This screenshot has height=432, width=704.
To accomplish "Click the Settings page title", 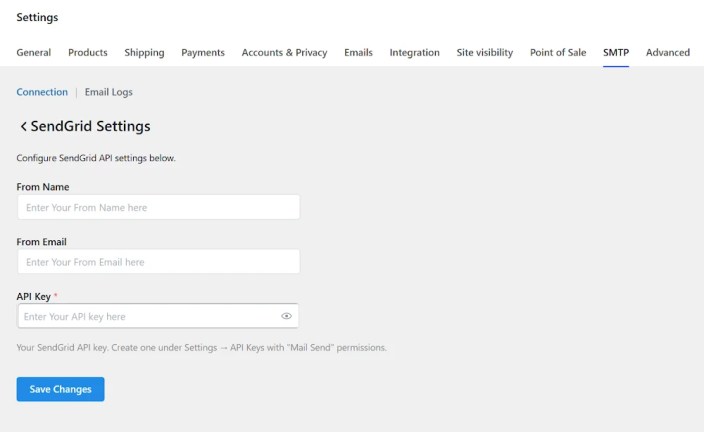I will 37,18.
